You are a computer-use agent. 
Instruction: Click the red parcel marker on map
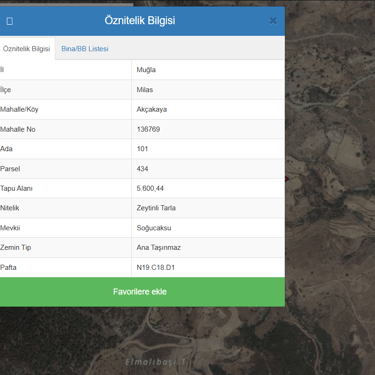point(287,179)
